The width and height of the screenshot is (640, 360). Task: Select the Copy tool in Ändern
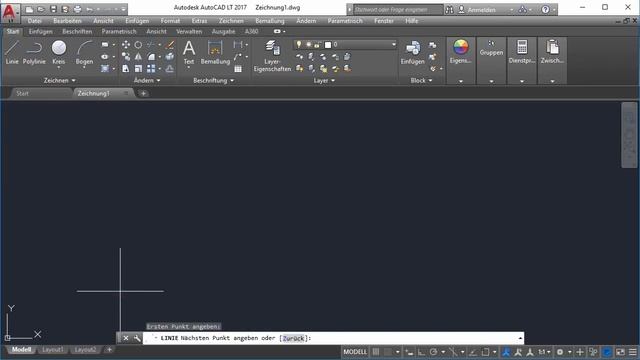point(126,57)
